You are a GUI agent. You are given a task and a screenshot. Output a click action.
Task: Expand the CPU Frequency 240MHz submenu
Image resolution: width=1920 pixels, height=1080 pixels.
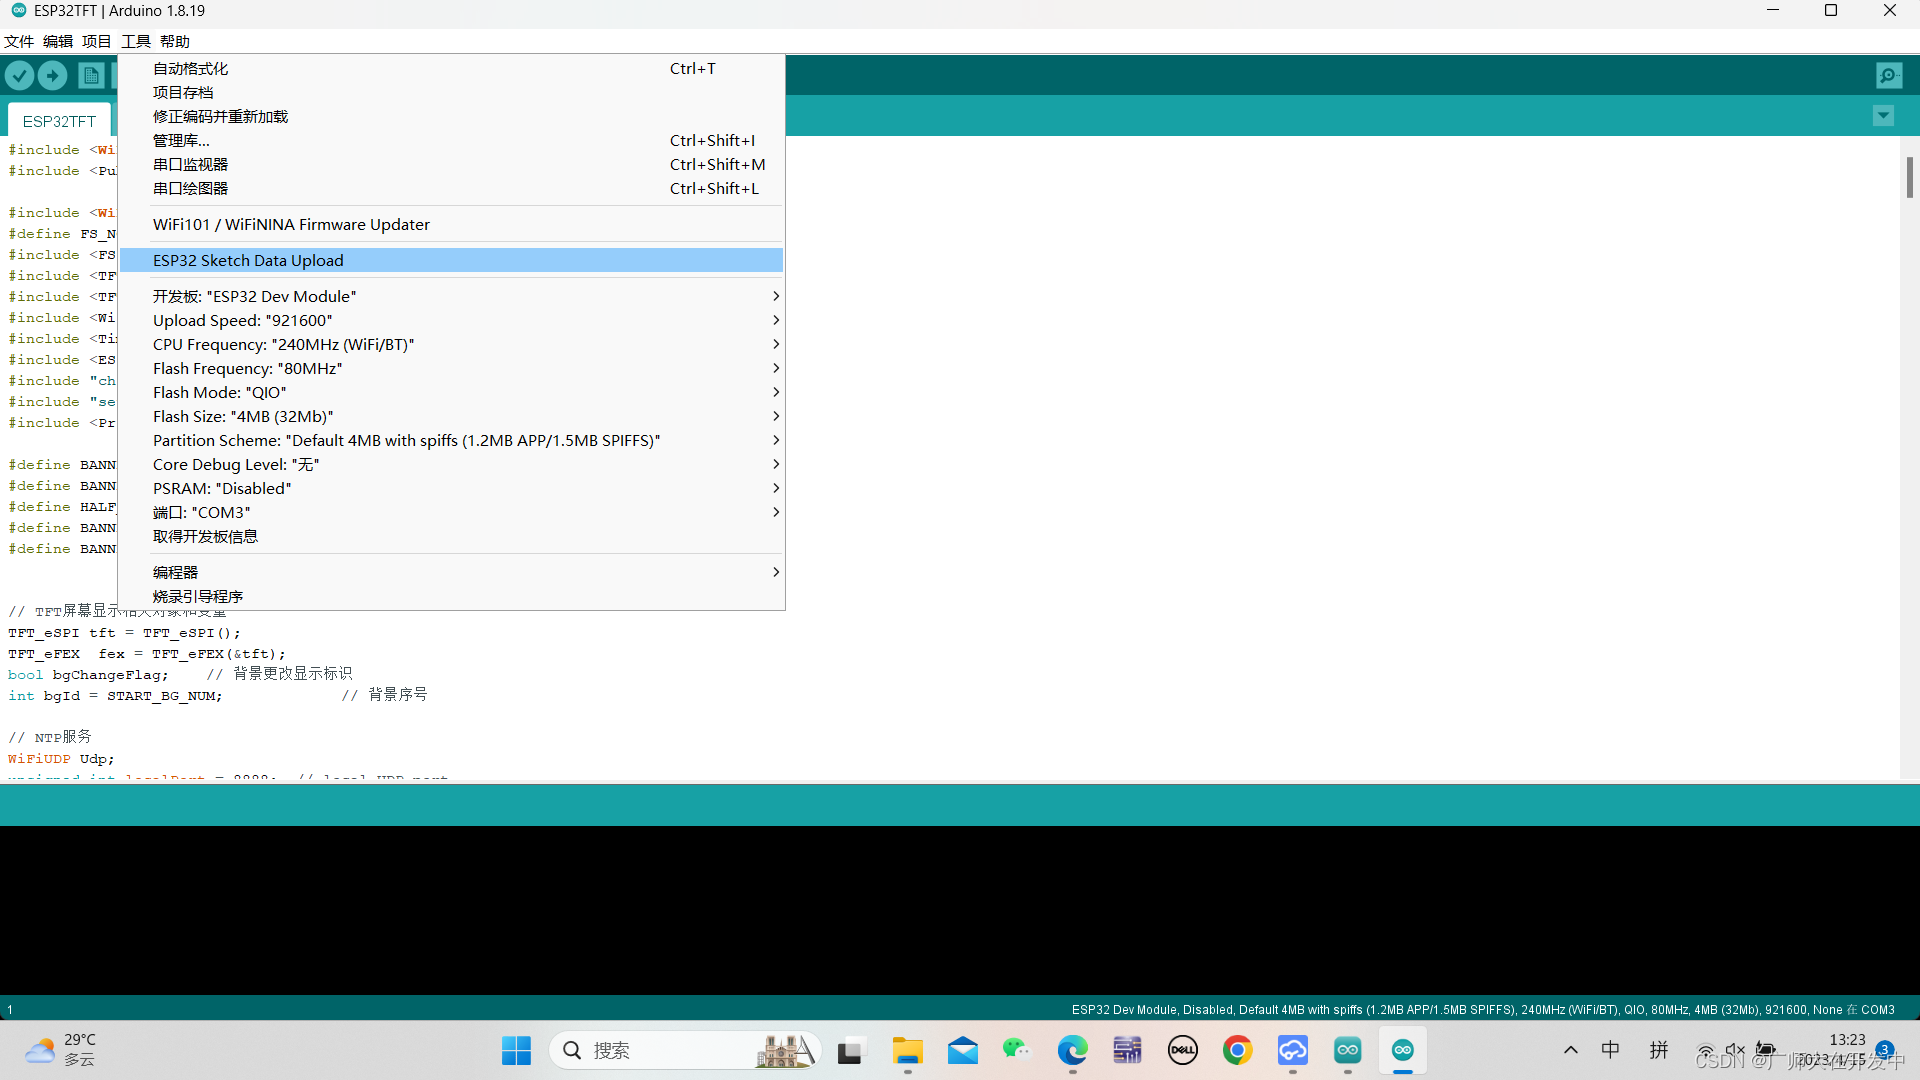[x=451, y=344]
